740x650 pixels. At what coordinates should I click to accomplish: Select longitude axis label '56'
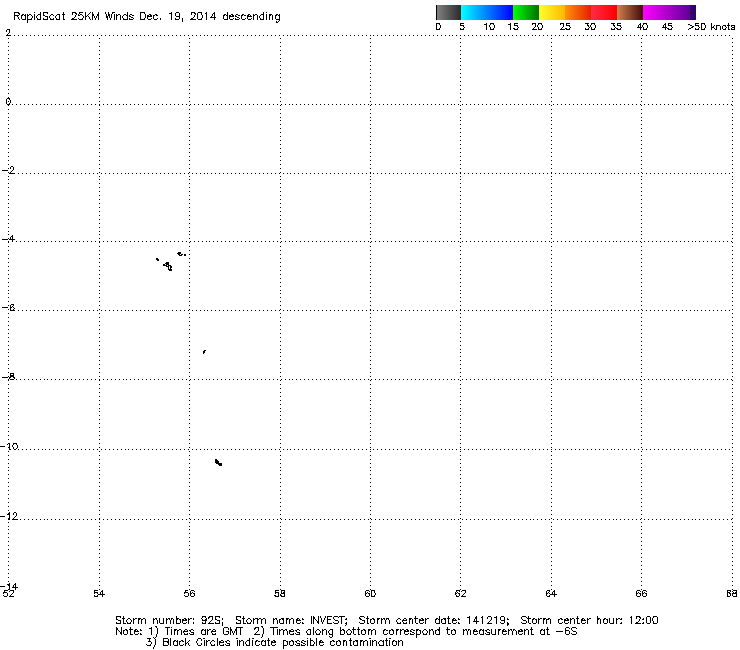(189, 593)
